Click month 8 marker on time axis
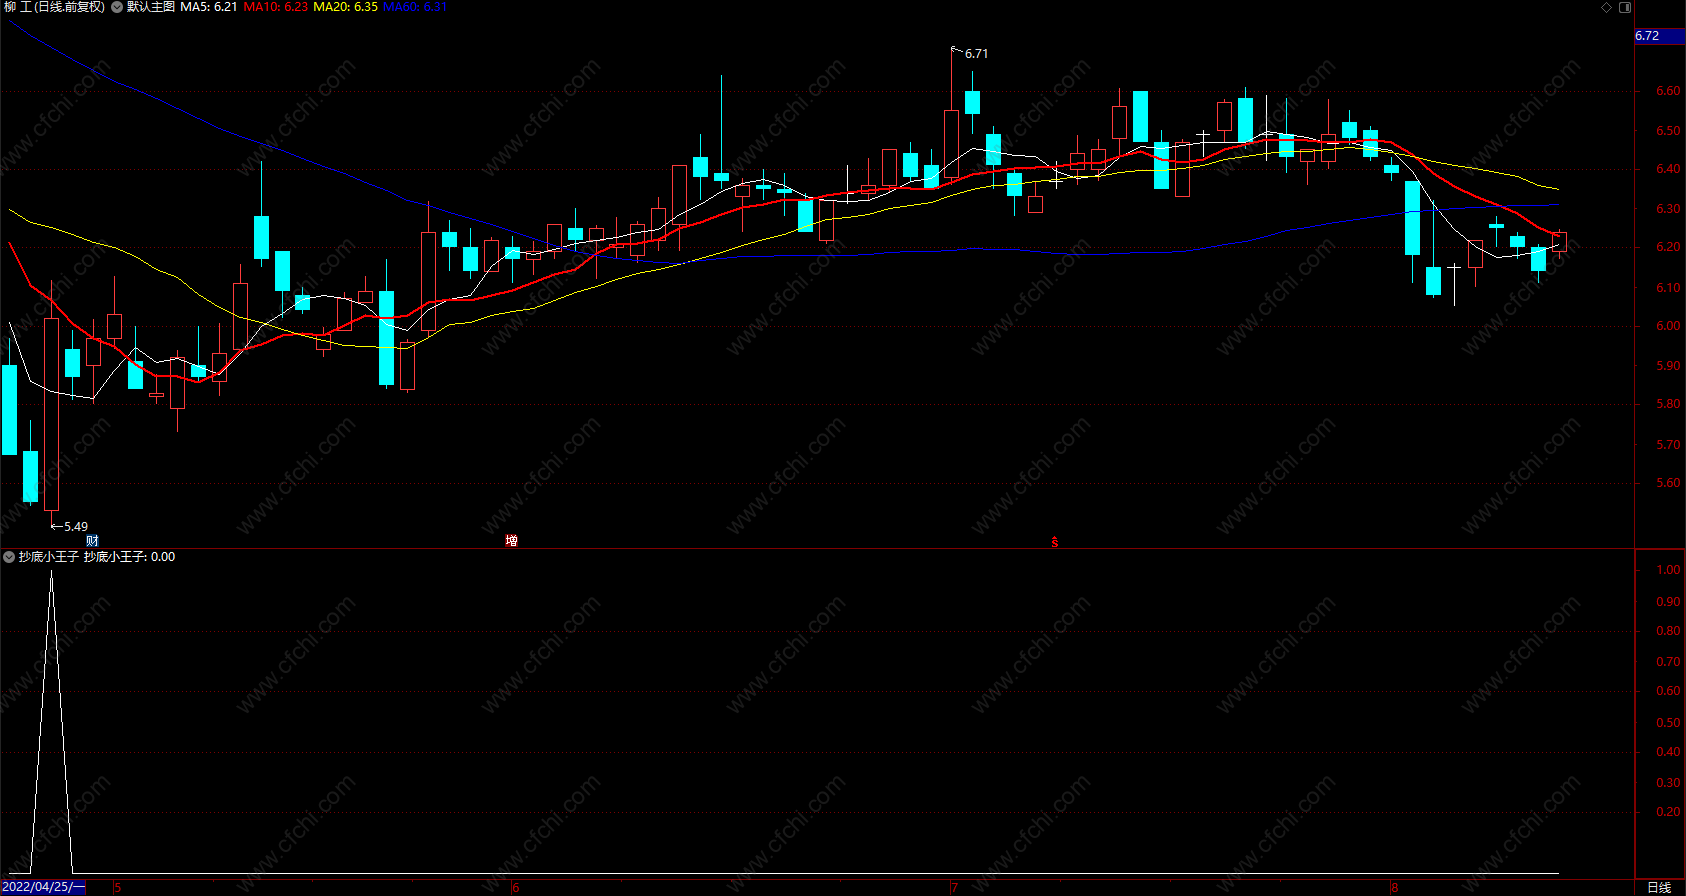Image resolution: width=1686 pixels, height=896 pixels. tap(1394, 888)
